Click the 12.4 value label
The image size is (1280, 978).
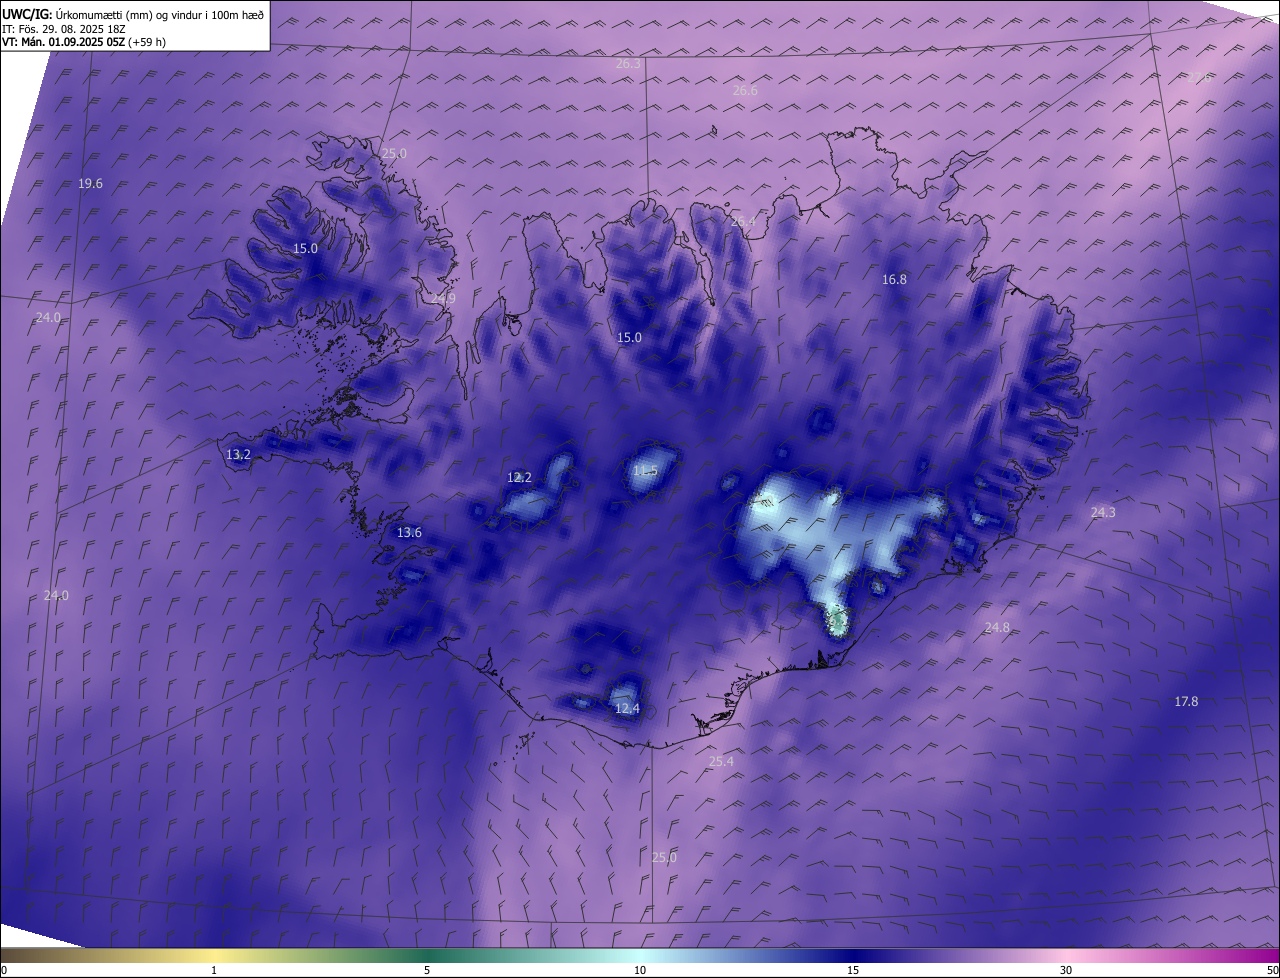click(x=626, y=709)
